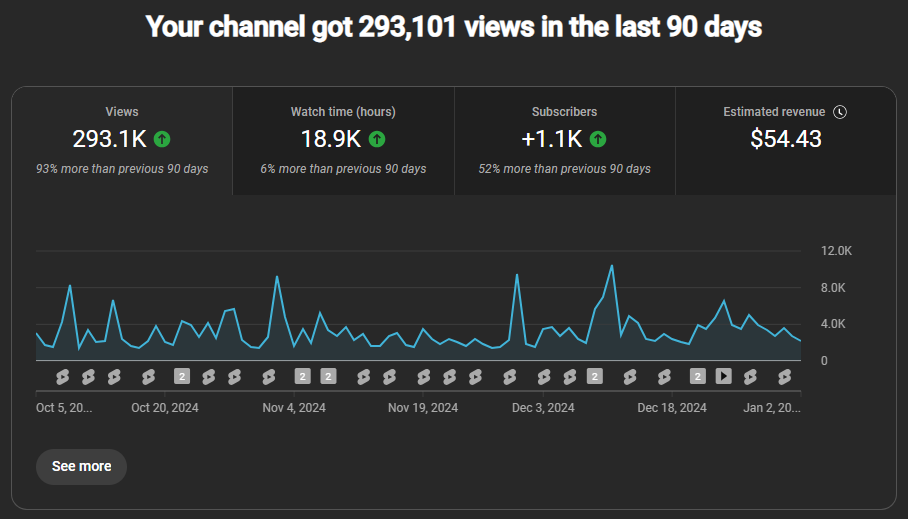Viewport: 908px width, 519px height.
Task: Click the highest peak on the views chart
Action: pos(612,266)
